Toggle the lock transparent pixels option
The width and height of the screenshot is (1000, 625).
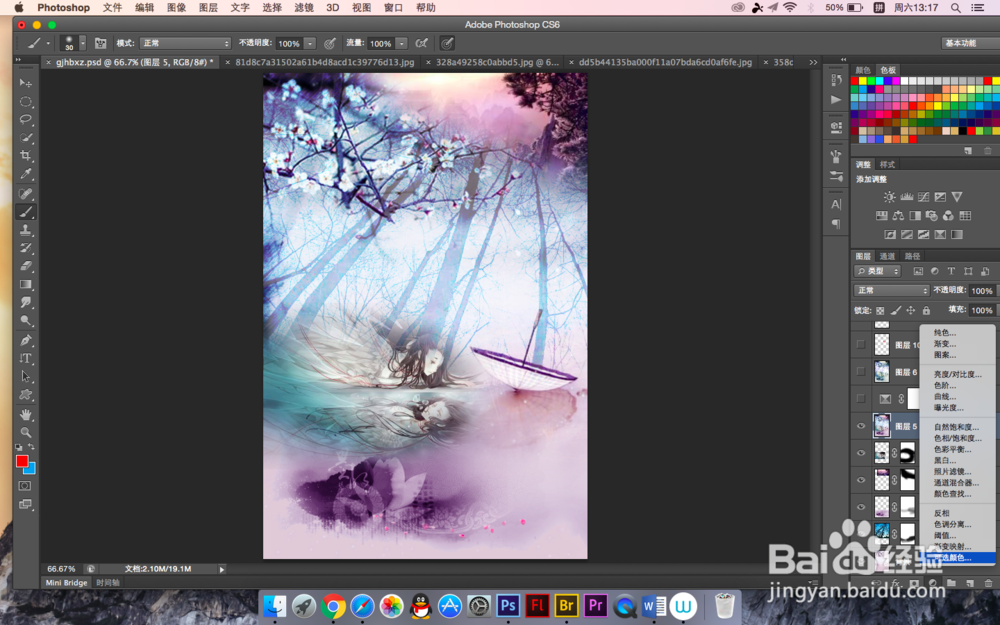point(880,311)
